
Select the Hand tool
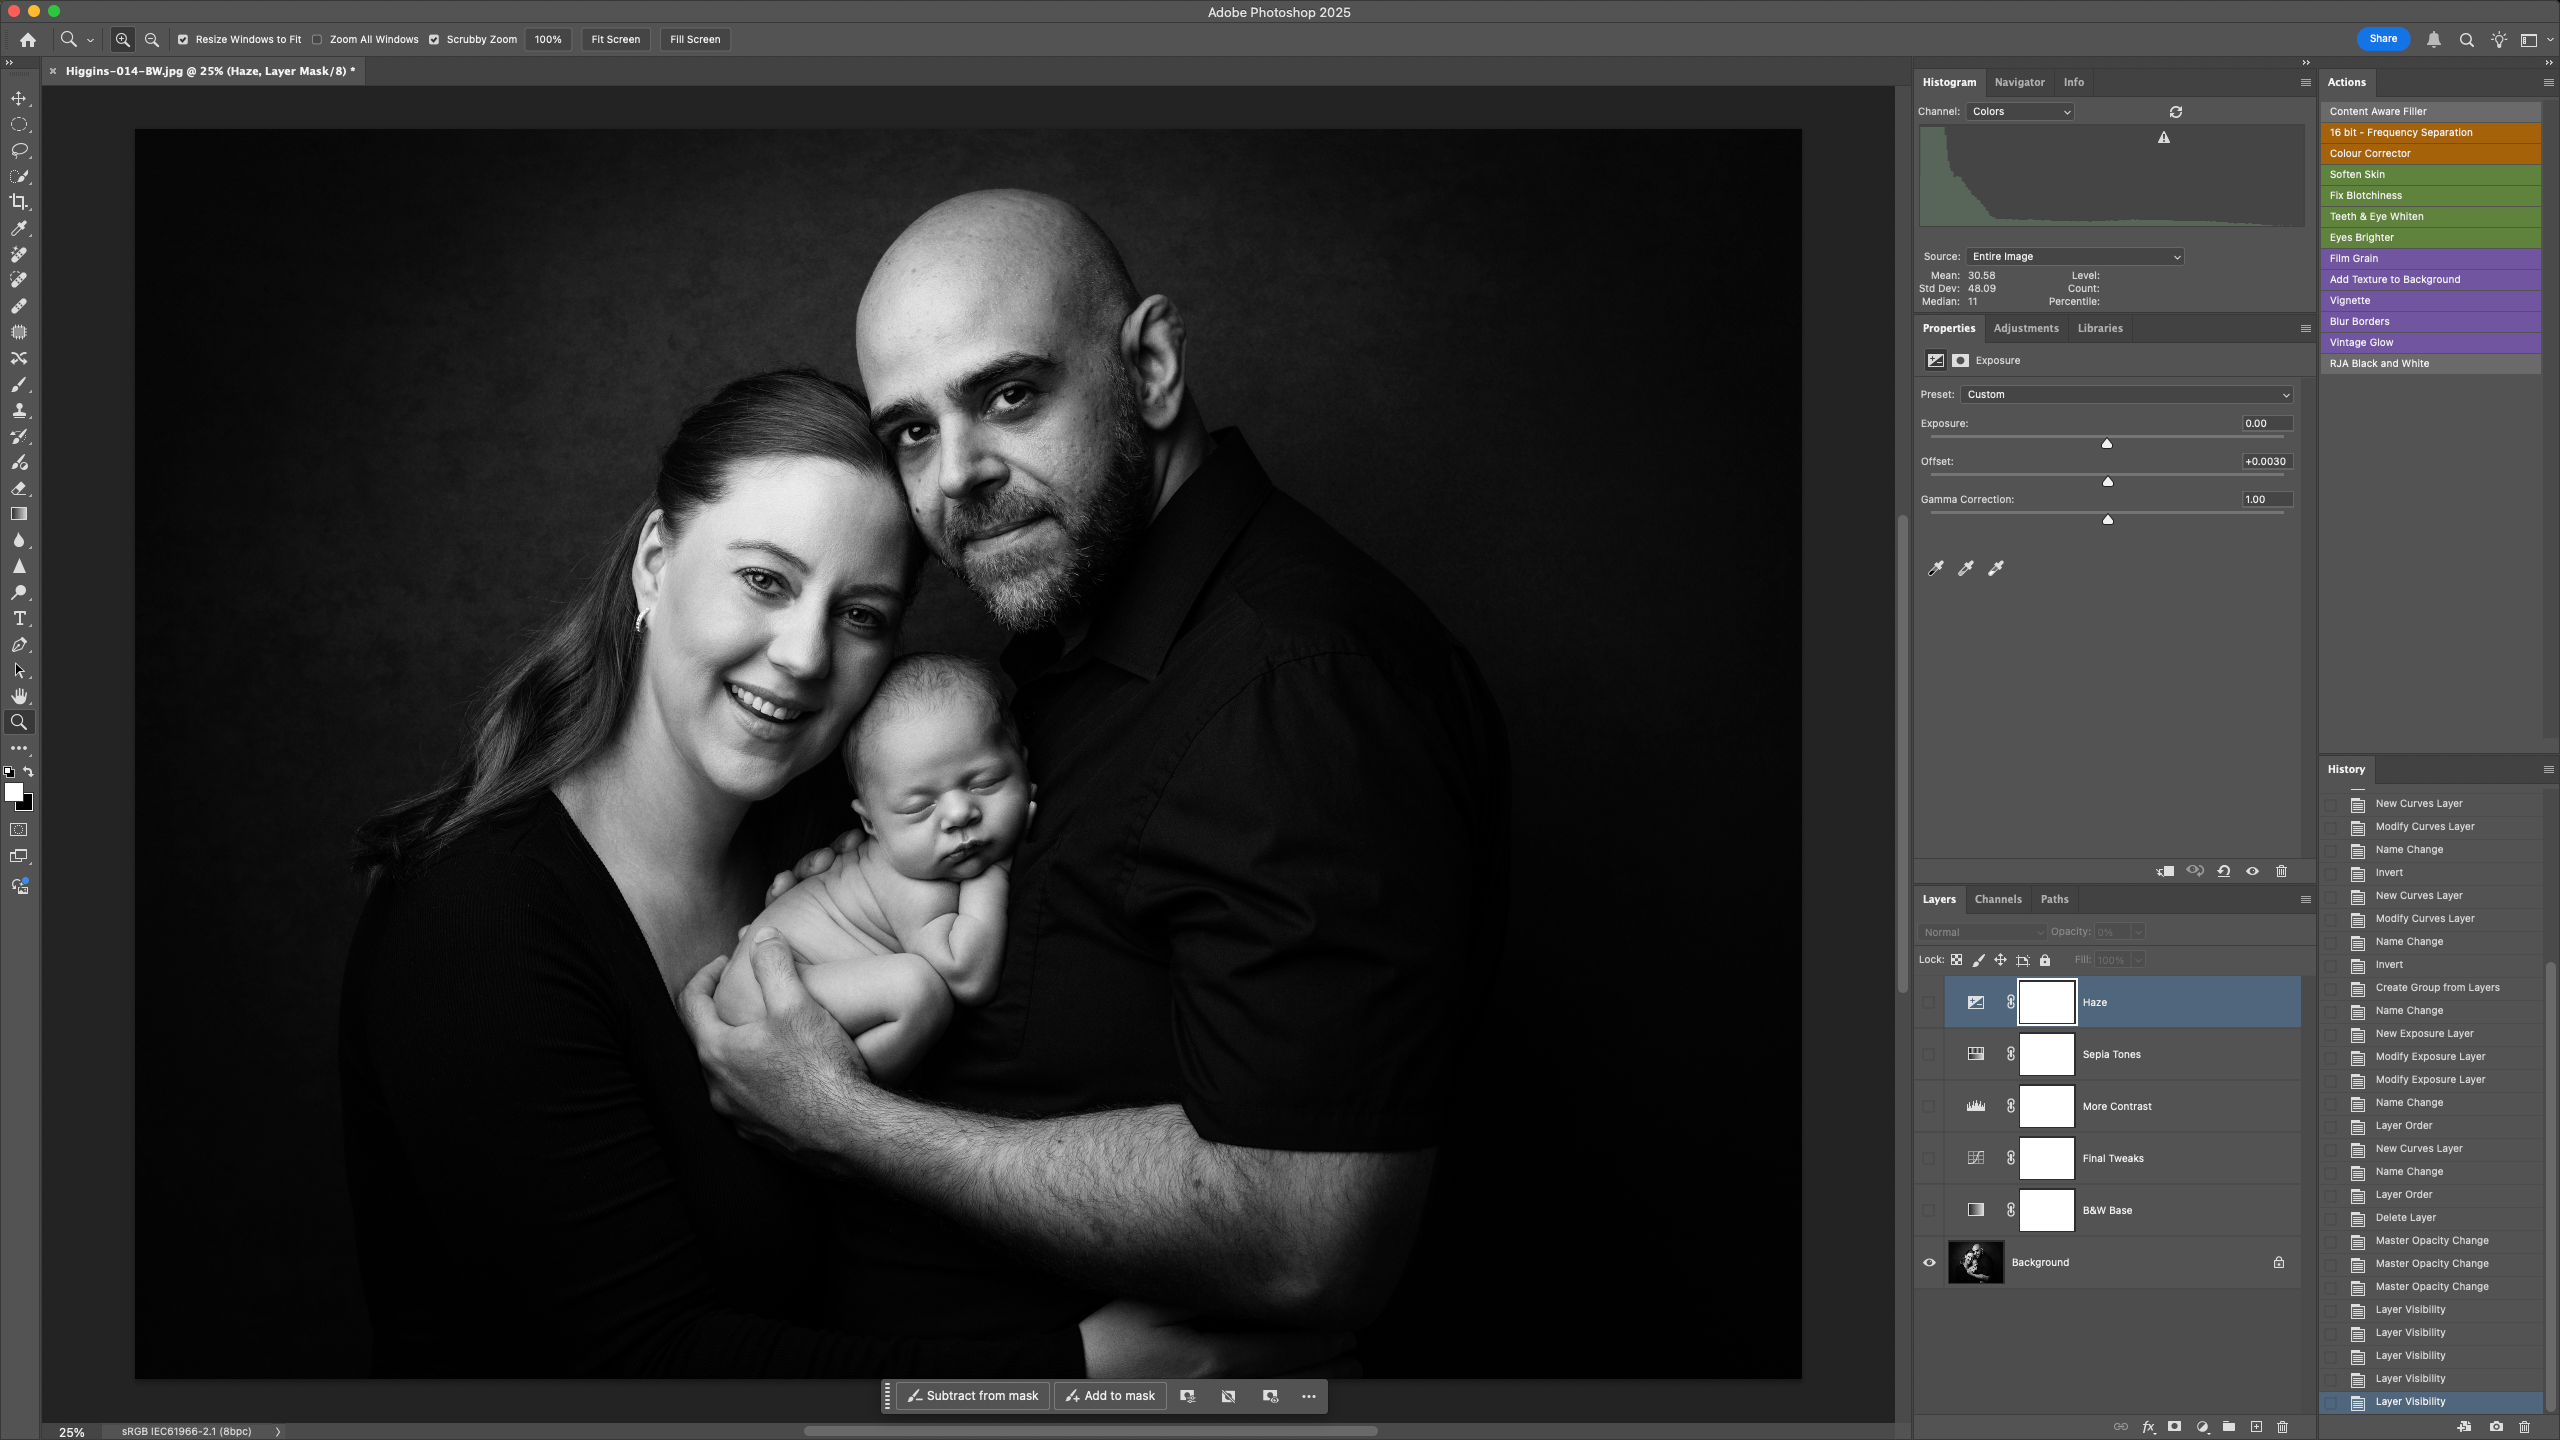tap(19, 696)
